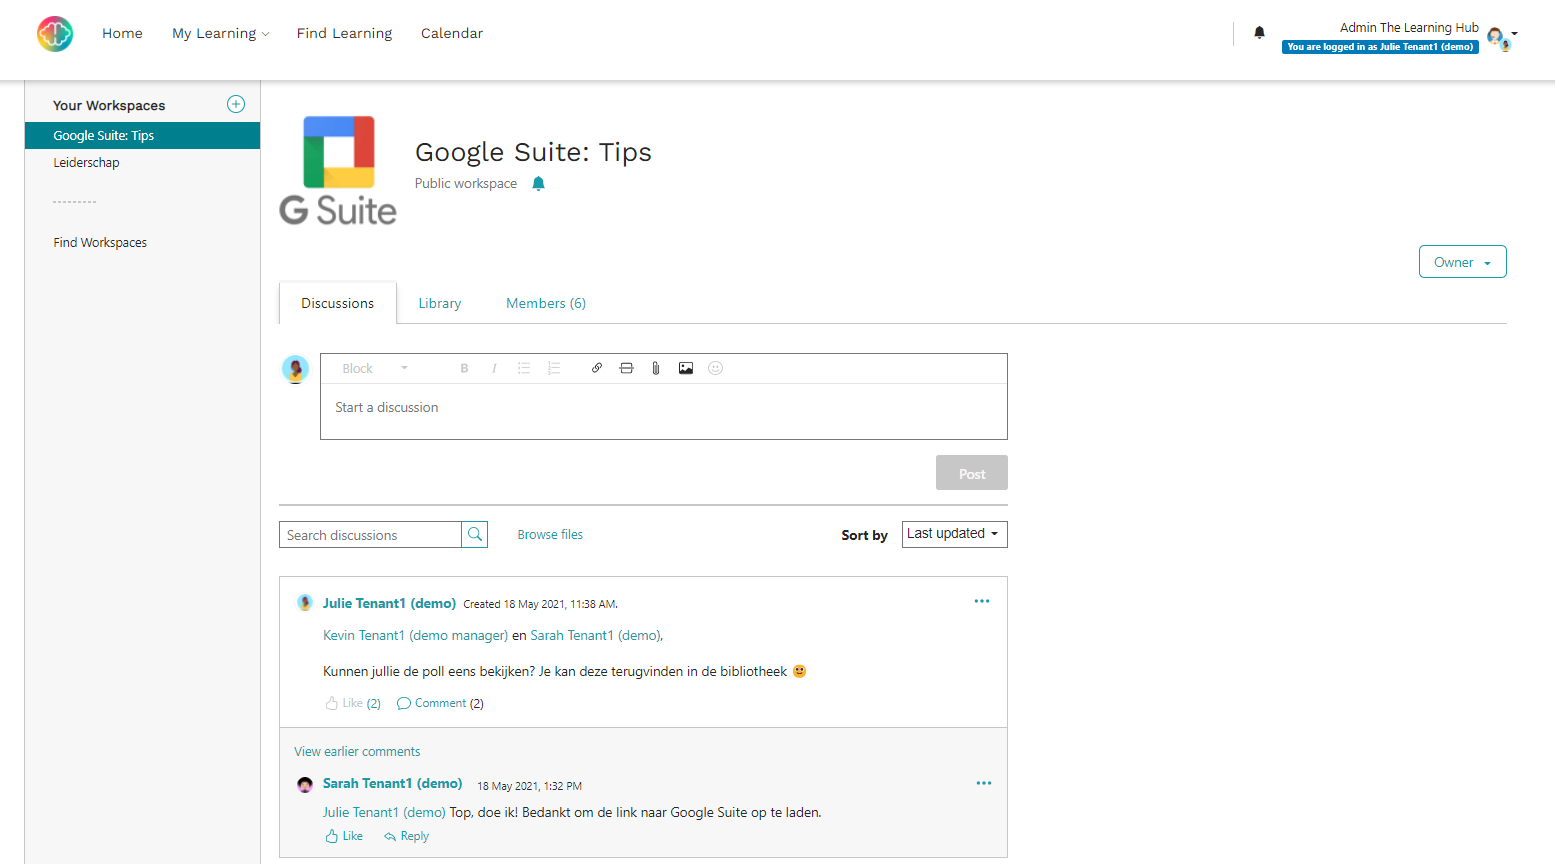Open the Owner role dropdown
This screenshot has height=864, width=1555.
click(x=1462, y=262)
